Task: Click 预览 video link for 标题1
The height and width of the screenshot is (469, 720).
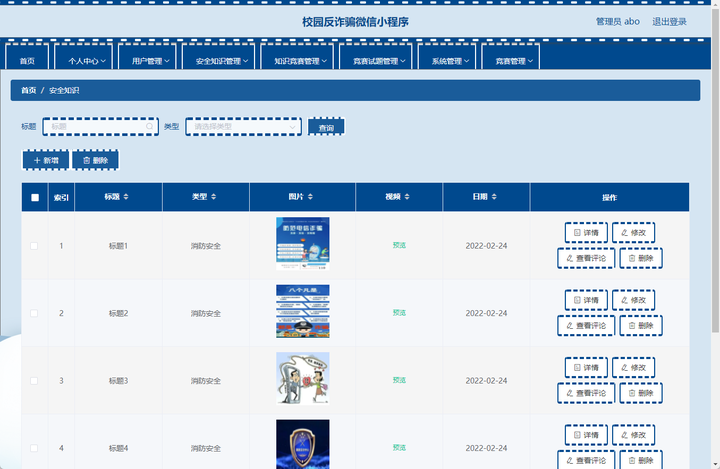Action: point(399,245)
